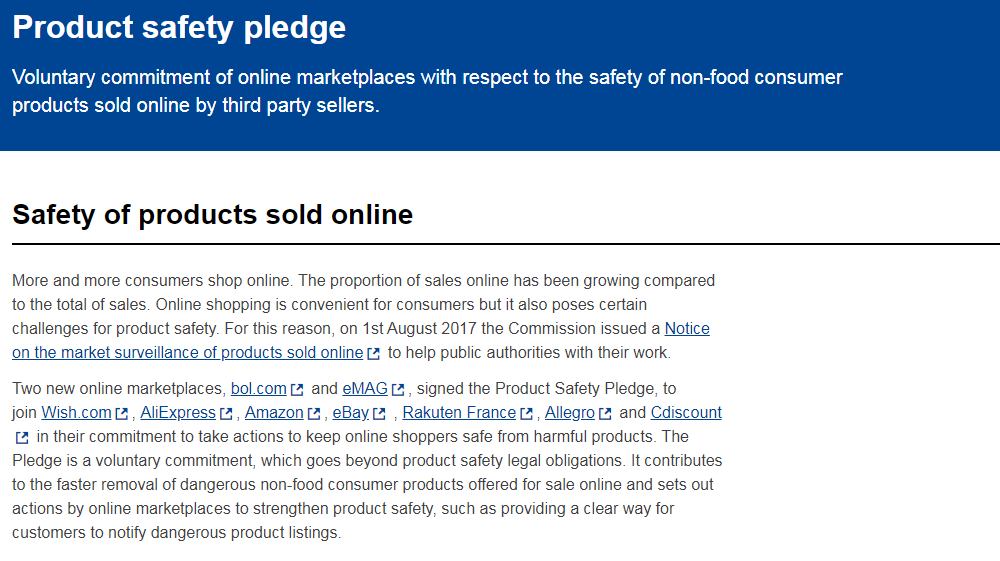Visit the AliExpress link

click(178, 413)
